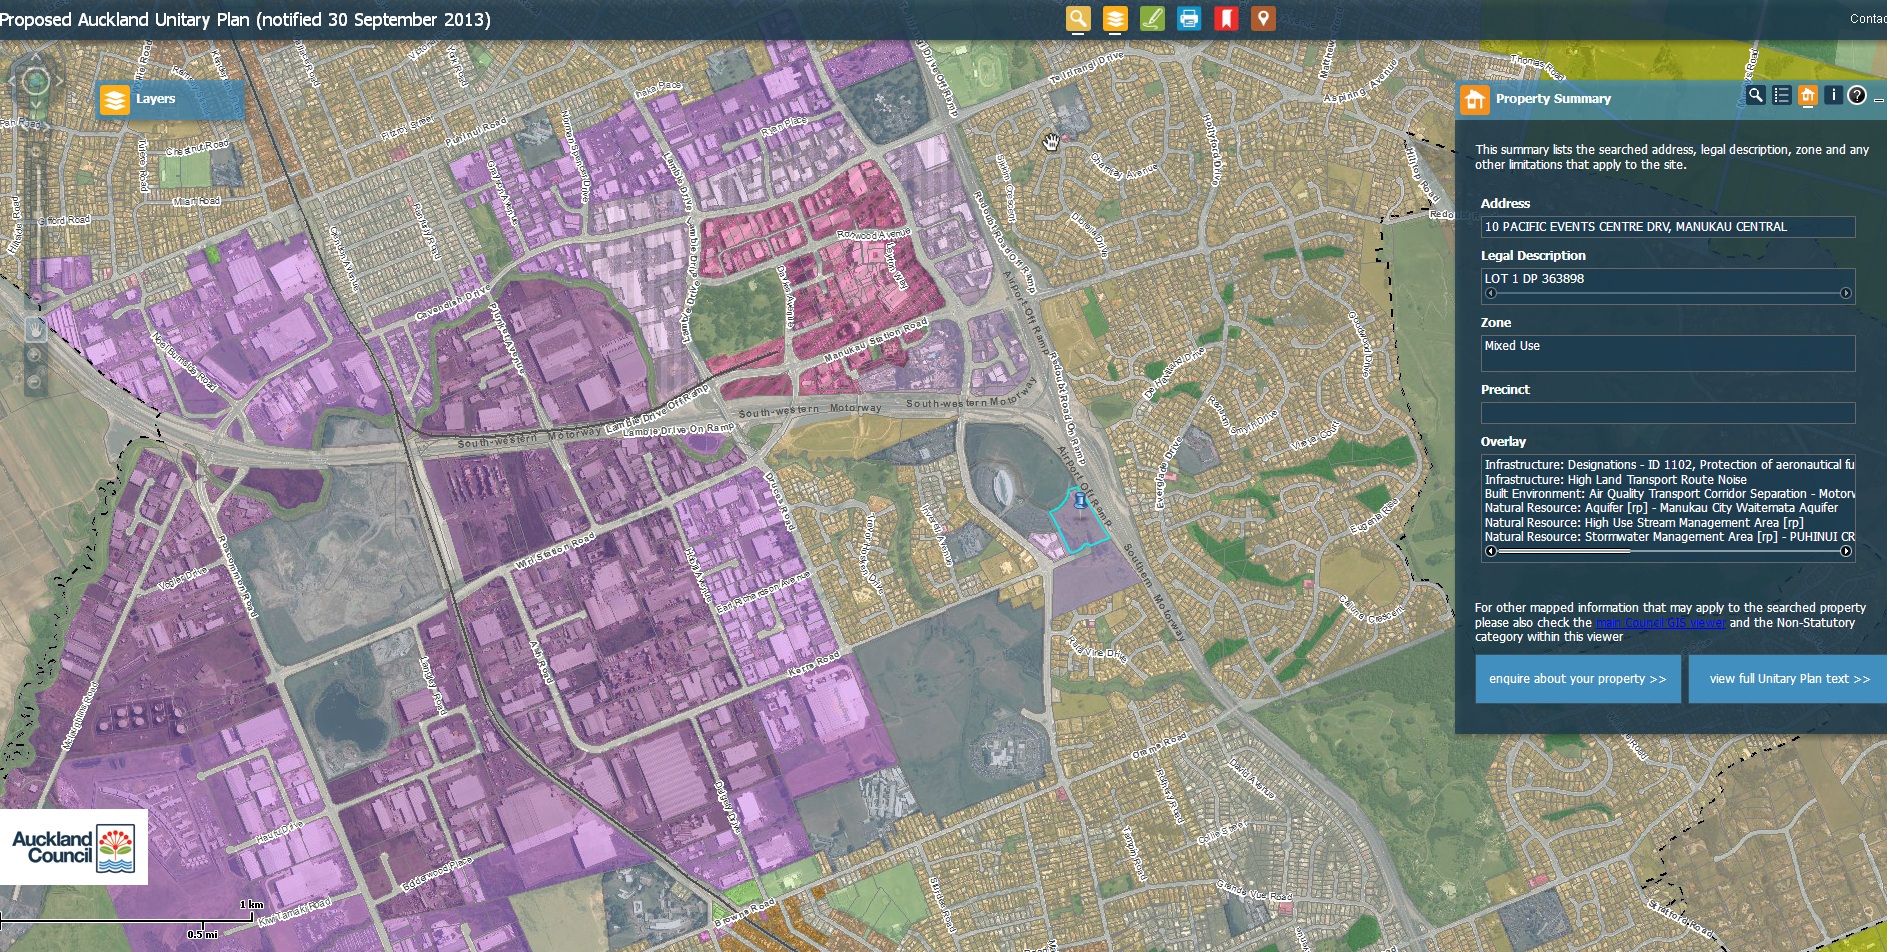The width and height of the screenshot is (1887, 952).
Task: Click right arrow of Overlay horizontal scrollbar
Action: click(x=1846, y=551)
